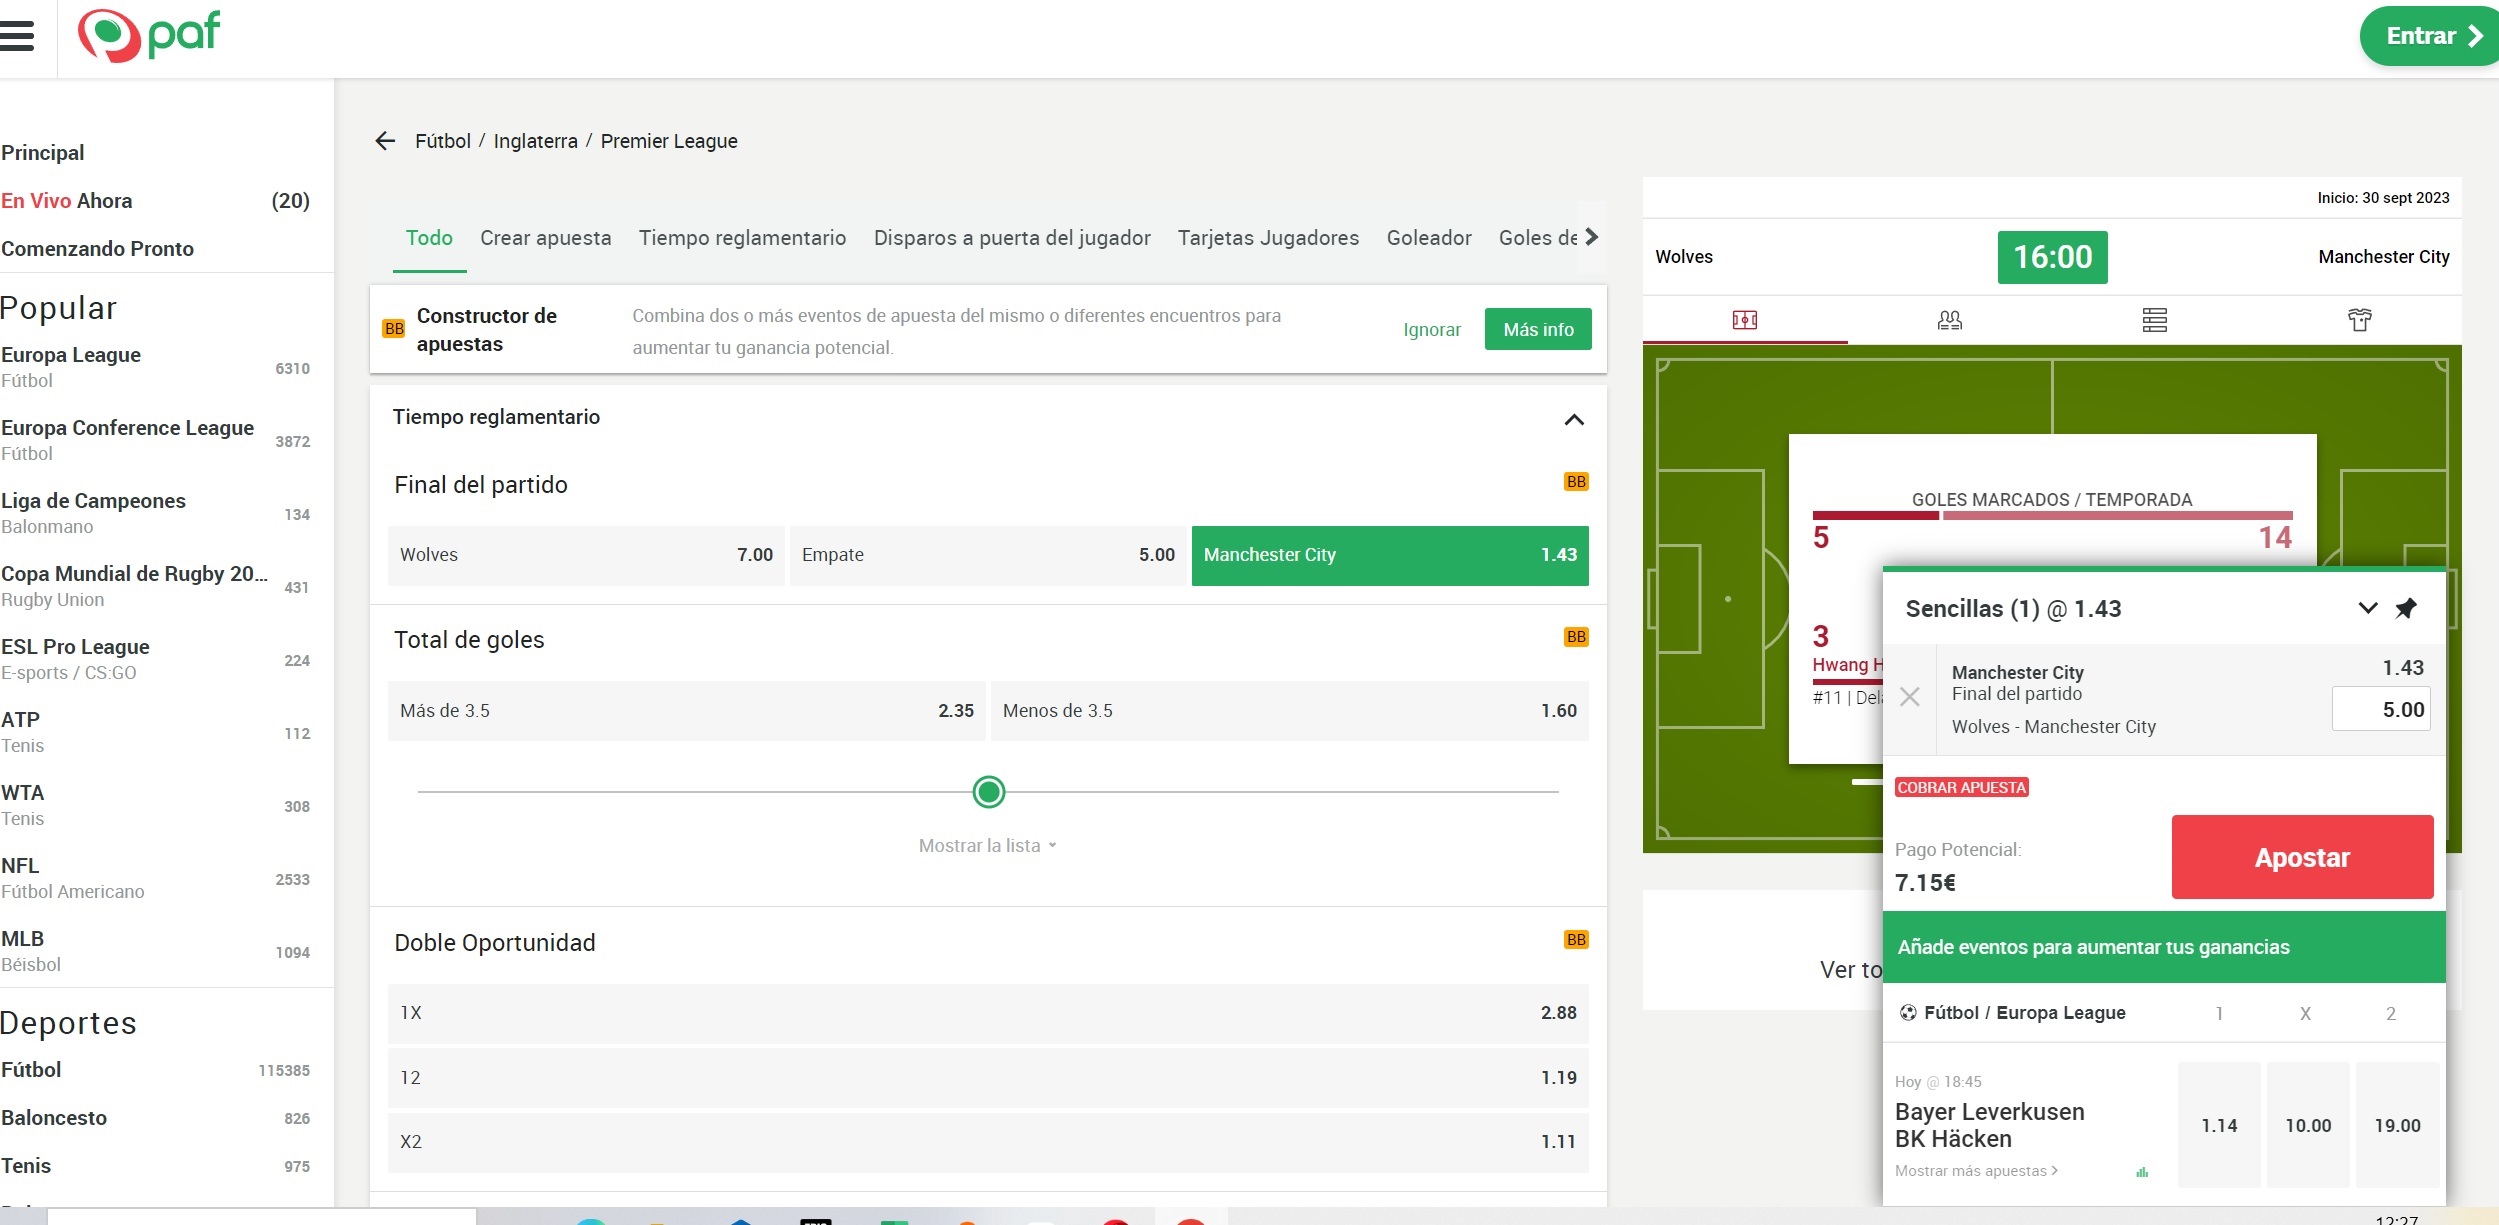Click the football icon beside Europa League

(1908, 1013)
